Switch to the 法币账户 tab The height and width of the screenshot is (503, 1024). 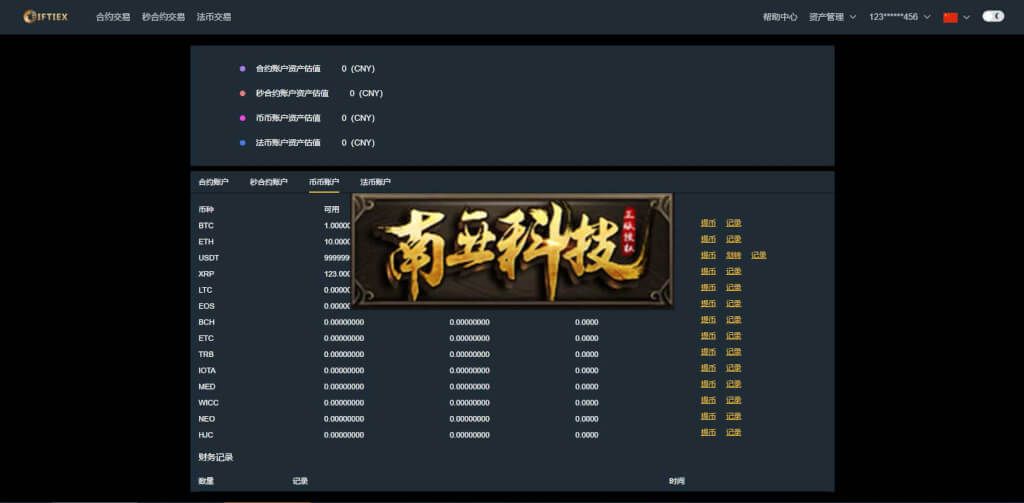point(376,182)
